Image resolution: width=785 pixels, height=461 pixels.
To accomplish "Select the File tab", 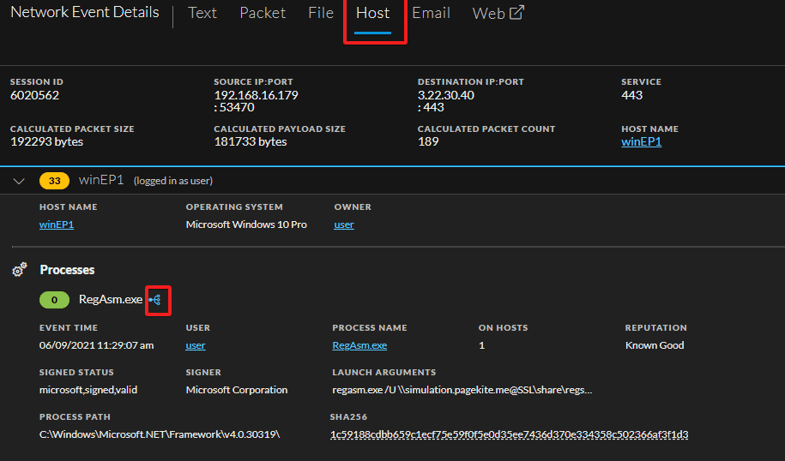I will [x=320, y=13].
